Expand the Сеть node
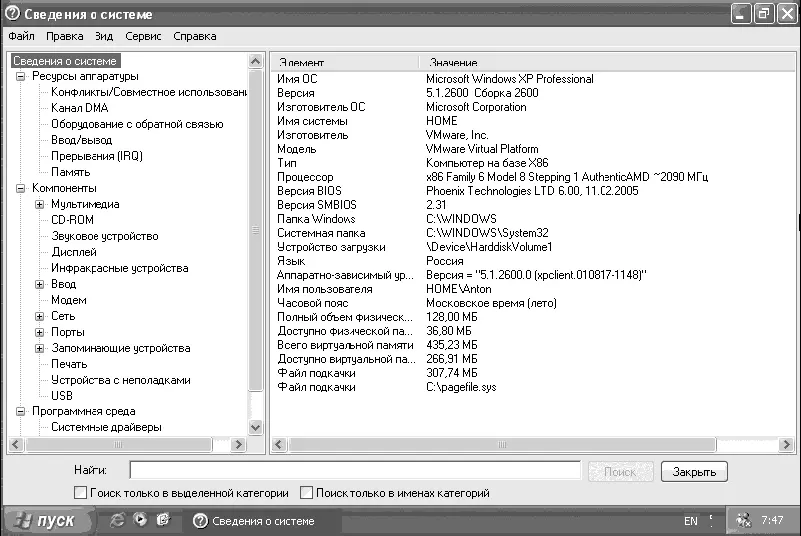This screenshot has width=801, height=536. tap(39, 316)
